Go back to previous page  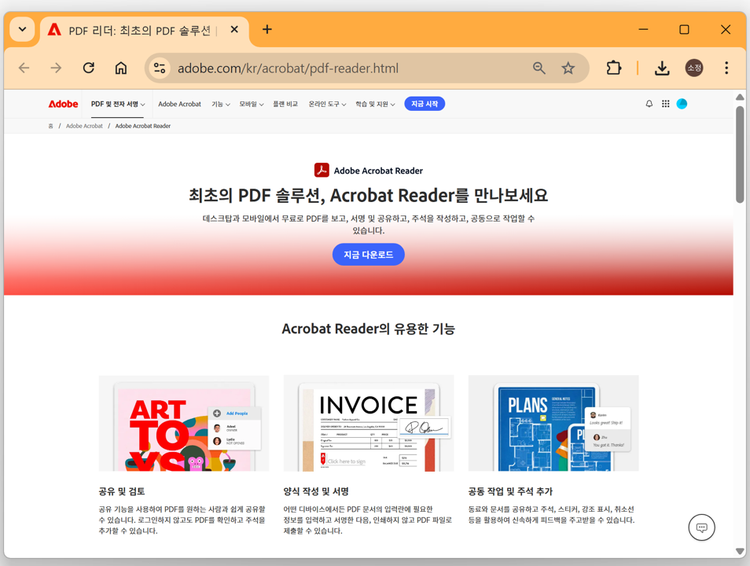click(x=24, y=68)
